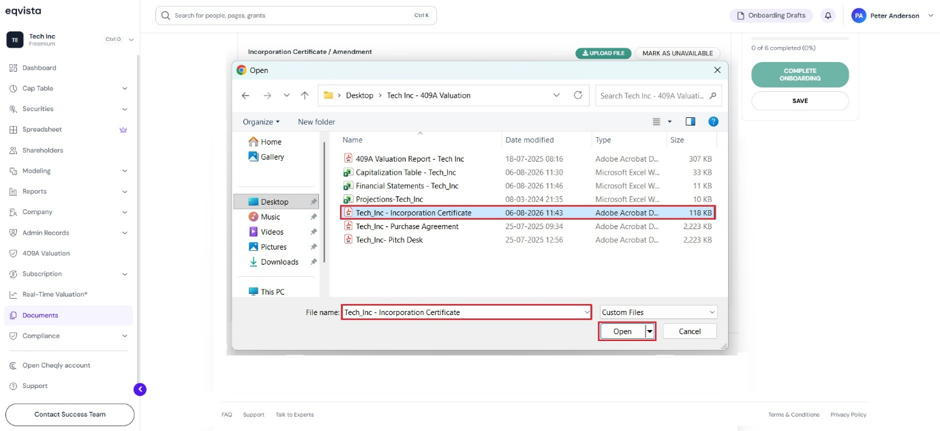Click the Upload File button

pos(603,53)
